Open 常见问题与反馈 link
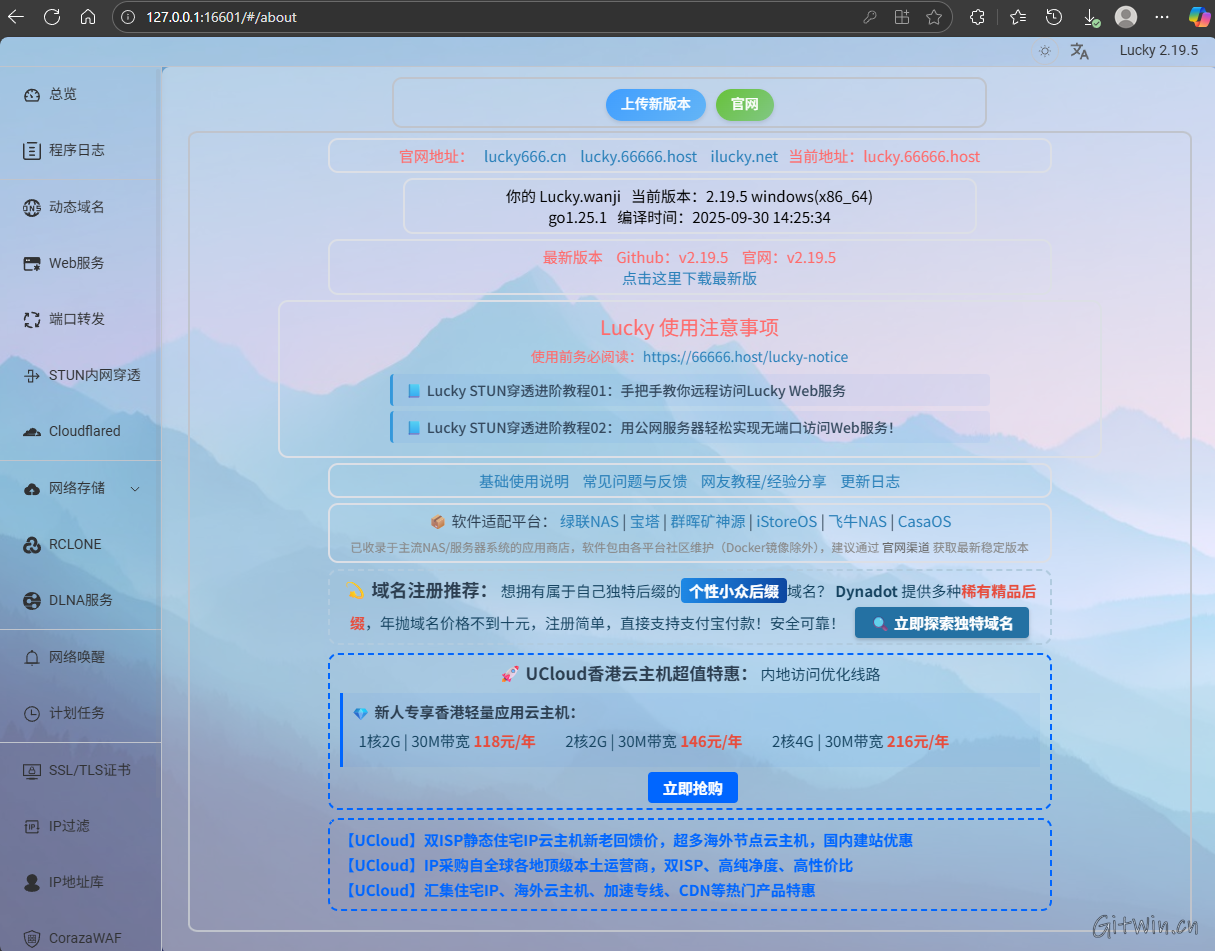This screenshot has width=1215, height=951. point(635,482)
